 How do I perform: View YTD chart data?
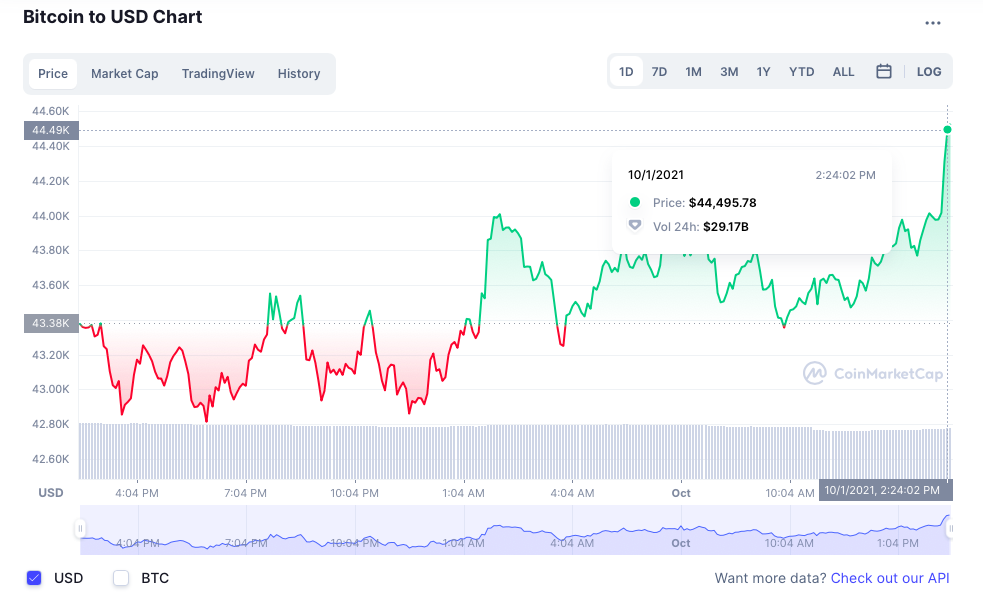[800, 71]
